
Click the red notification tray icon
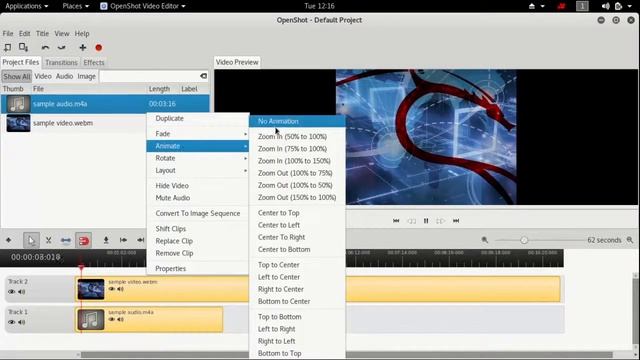[x=562, y=6]
